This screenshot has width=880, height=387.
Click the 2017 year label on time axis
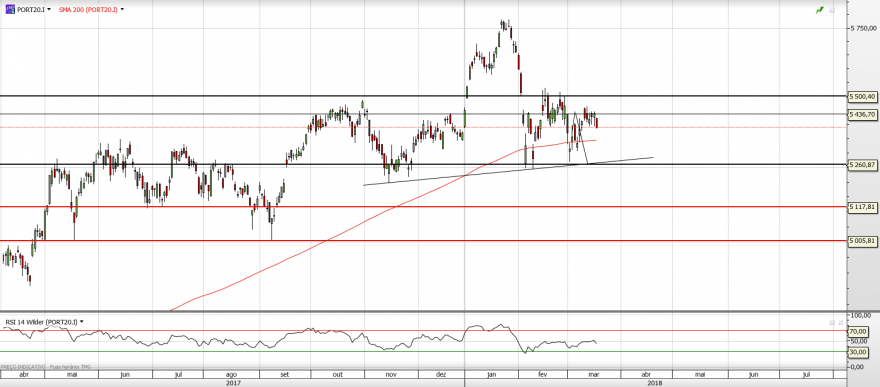[x=233, y=383]
